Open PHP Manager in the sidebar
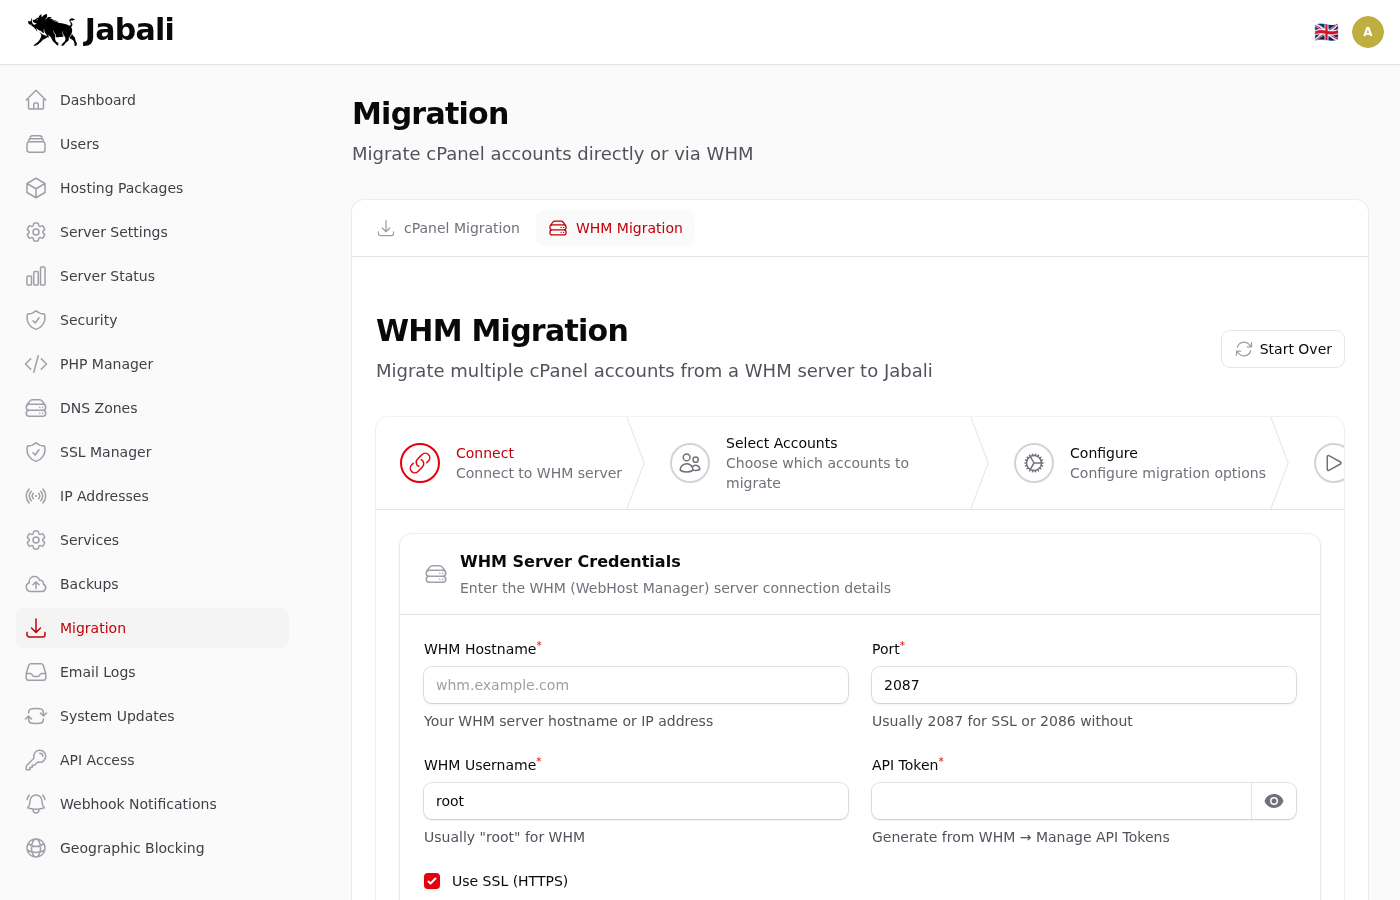 tap(106, 364)
